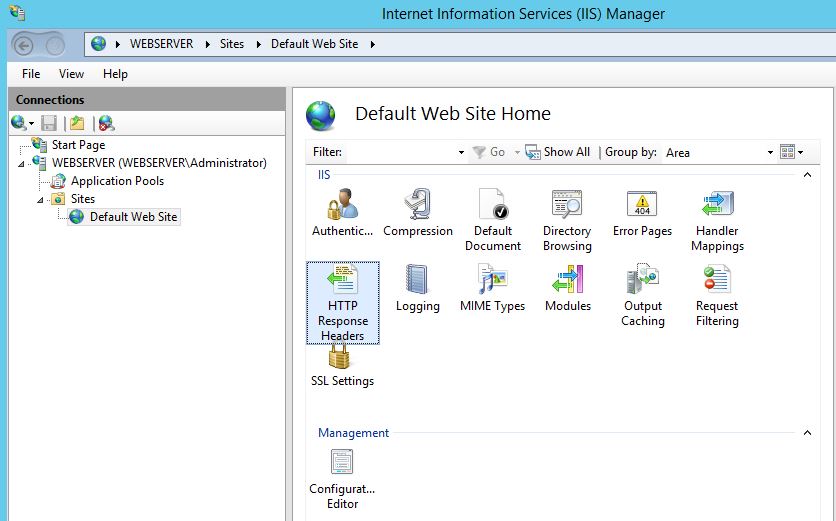
Task: Click the large Default Web Site Home globe
Action: tap(320, 115)
